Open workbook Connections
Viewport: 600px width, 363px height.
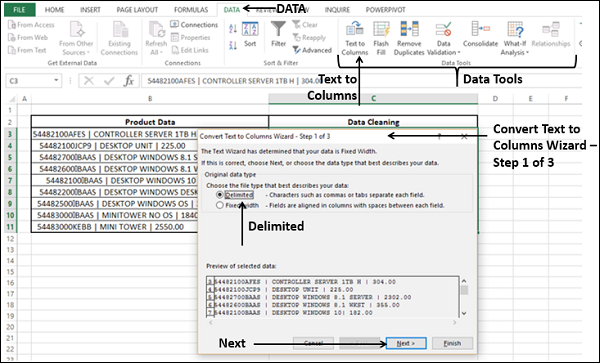194,25
